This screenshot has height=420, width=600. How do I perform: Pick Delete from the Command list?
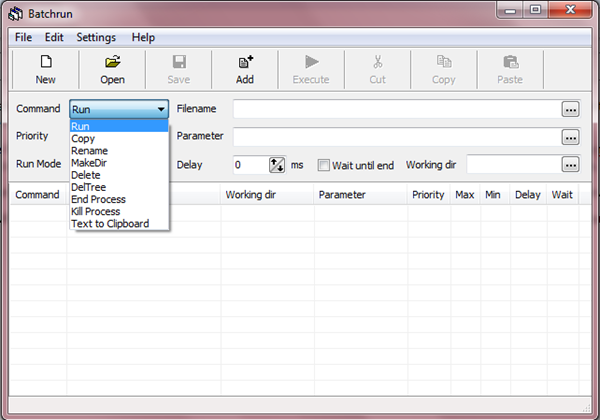tap(119, 175)
